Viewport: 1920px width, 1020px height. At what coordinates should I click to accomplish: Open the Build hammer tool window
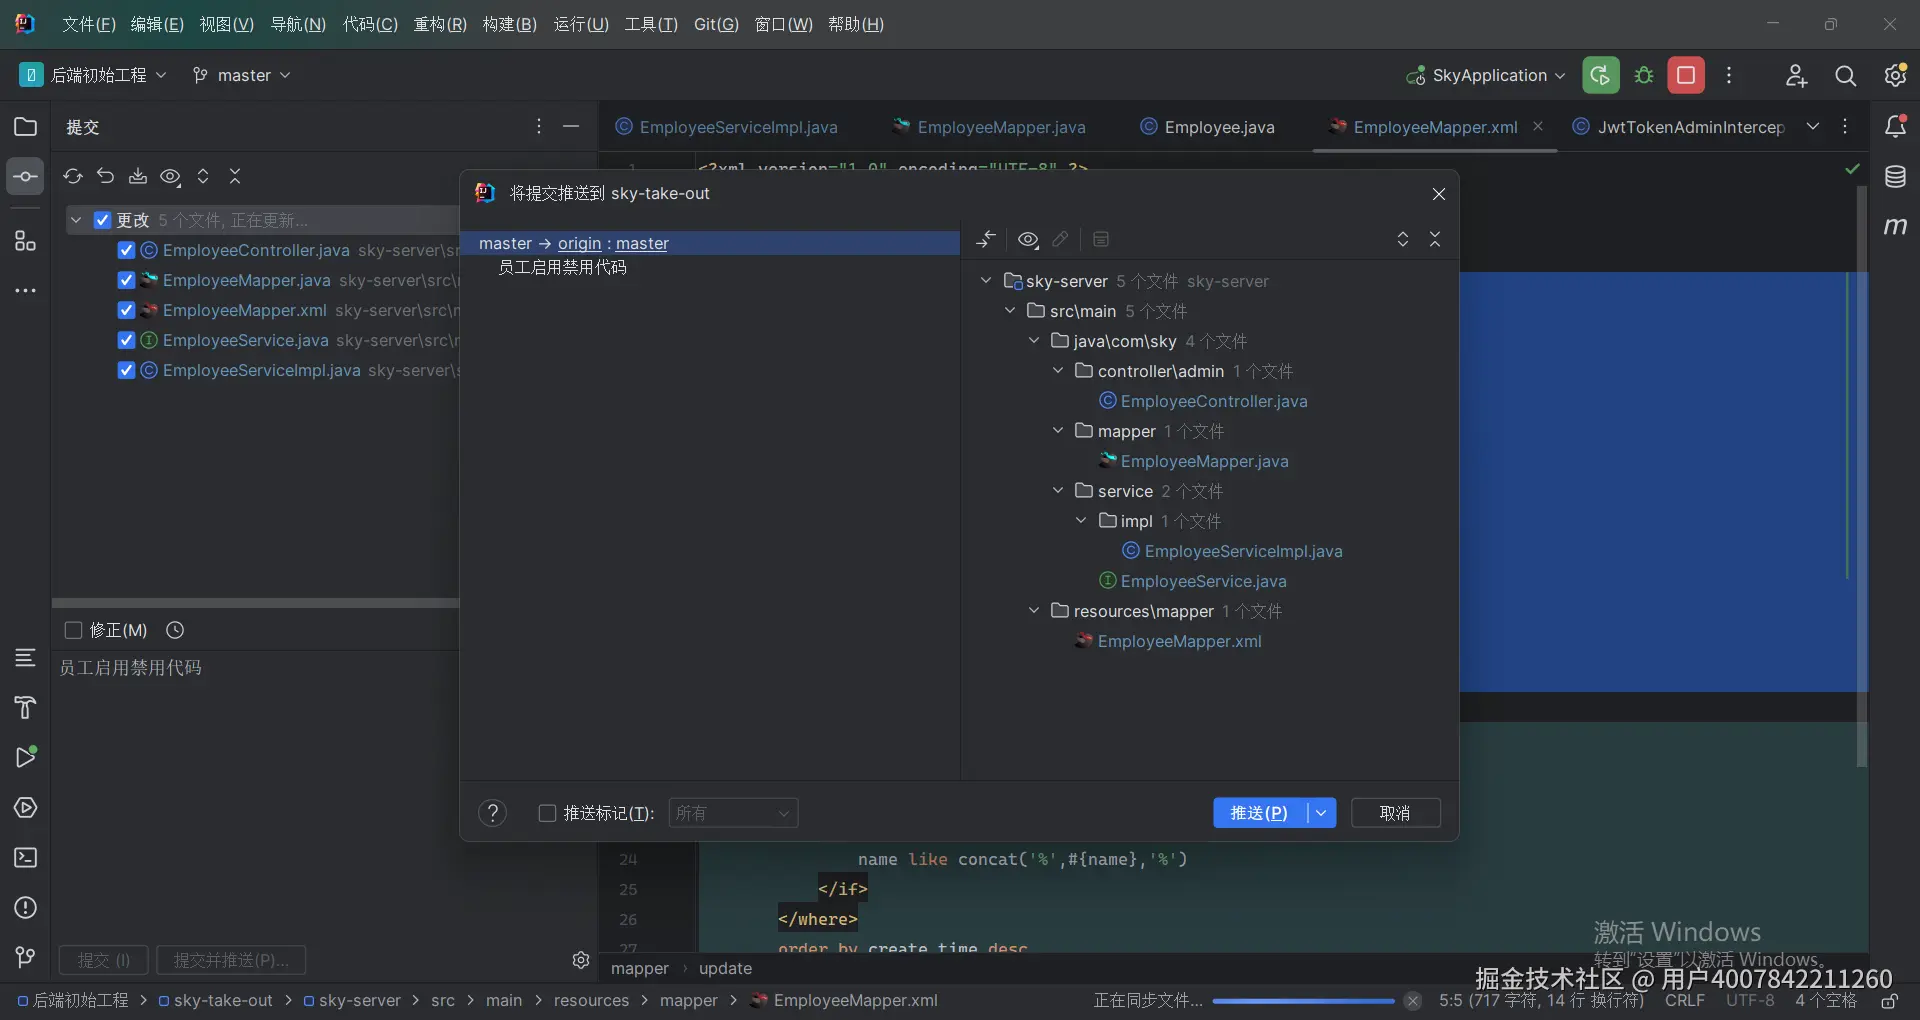(25, 707)
